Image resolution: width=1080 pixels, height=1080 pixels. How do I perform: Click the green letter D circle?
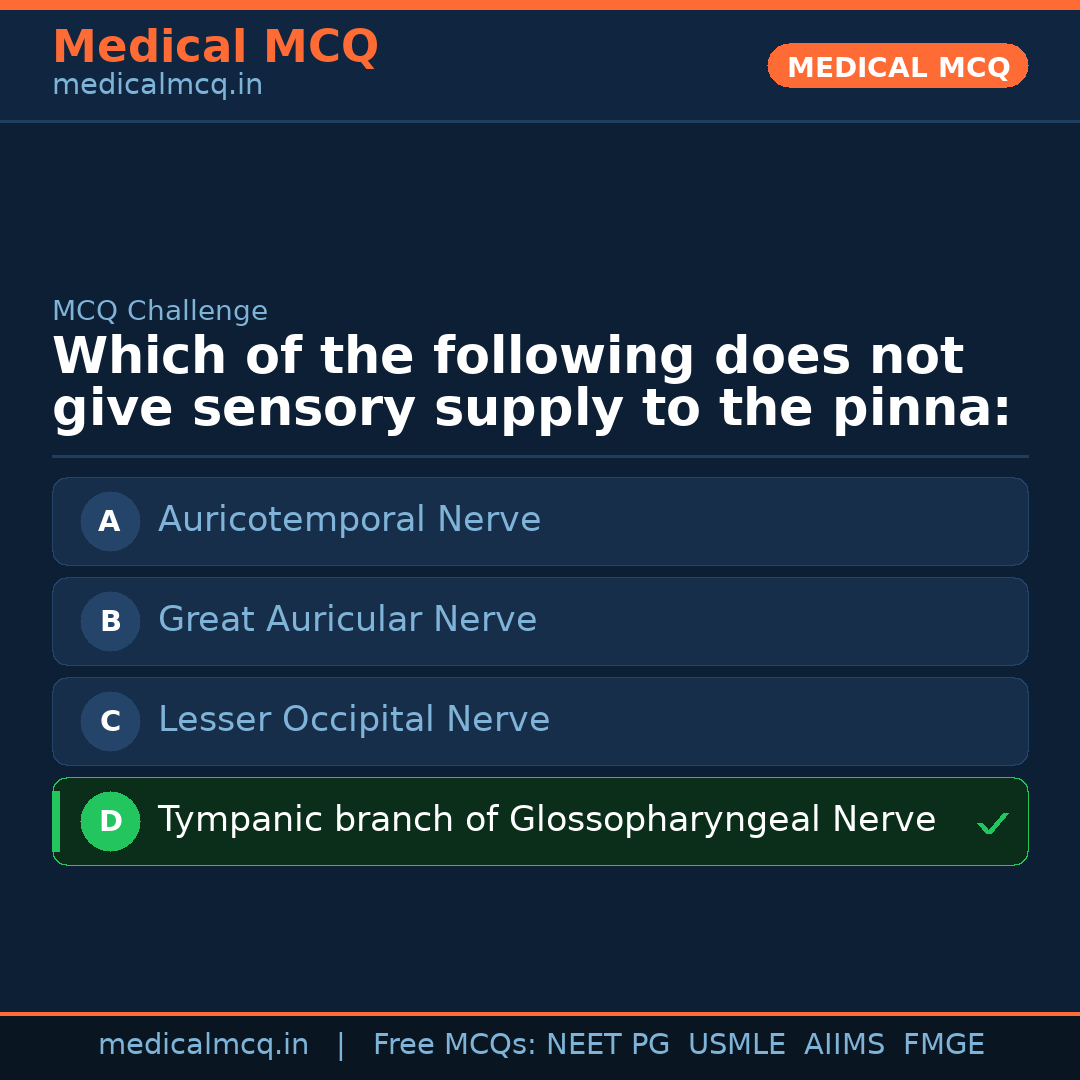click(110, 821)
